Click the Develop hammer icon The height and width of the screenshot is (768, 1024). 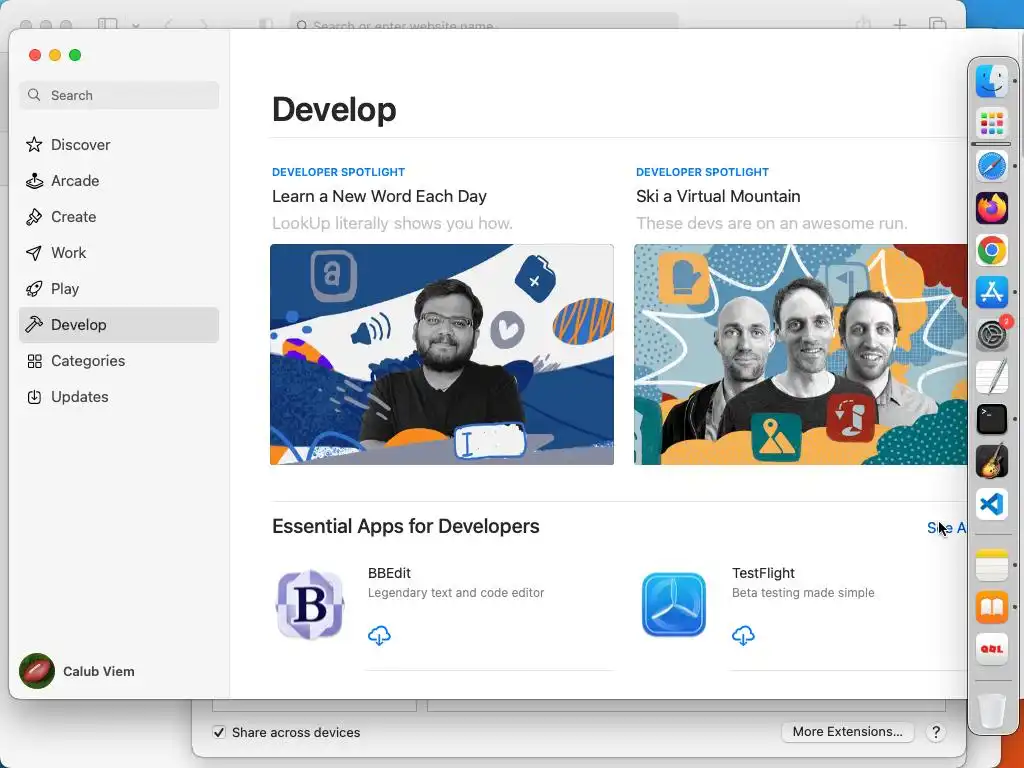(34, 325)
